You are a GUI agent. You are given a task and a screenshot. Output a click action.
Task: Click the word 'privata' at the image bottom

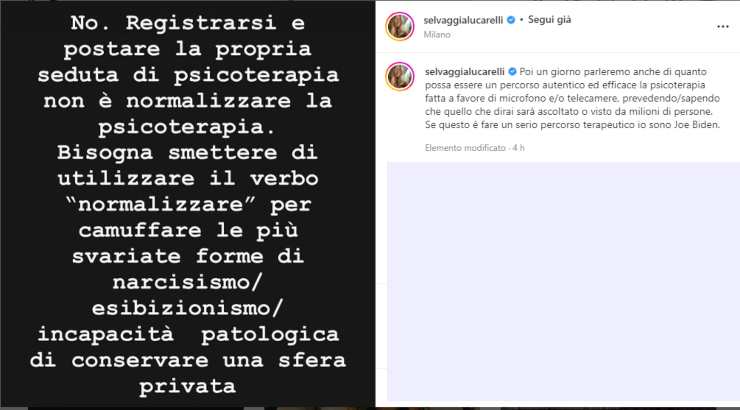[187, 387]
